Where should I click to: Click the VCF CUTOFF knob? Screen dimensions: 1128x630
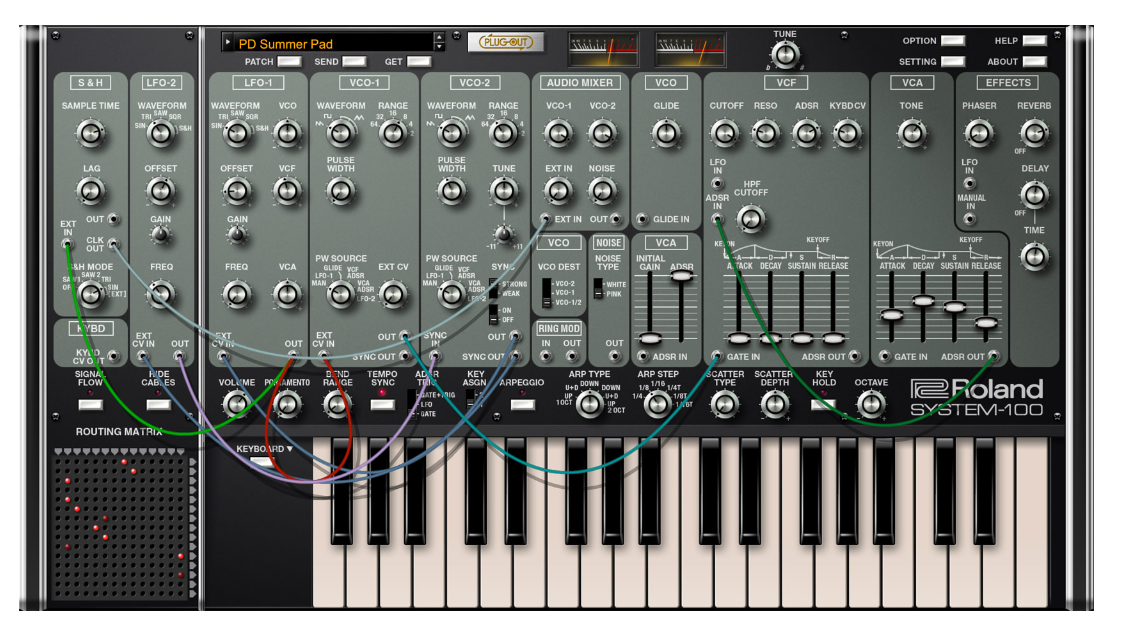coord(725,133)
